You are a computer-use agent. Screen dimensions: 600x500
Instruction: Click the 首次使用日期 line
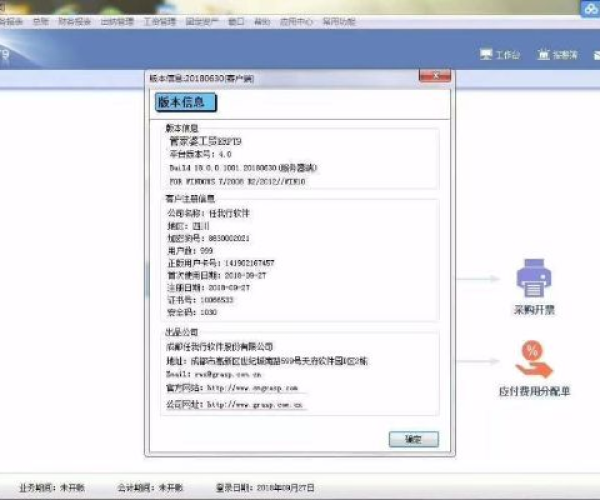click(217, 275)
